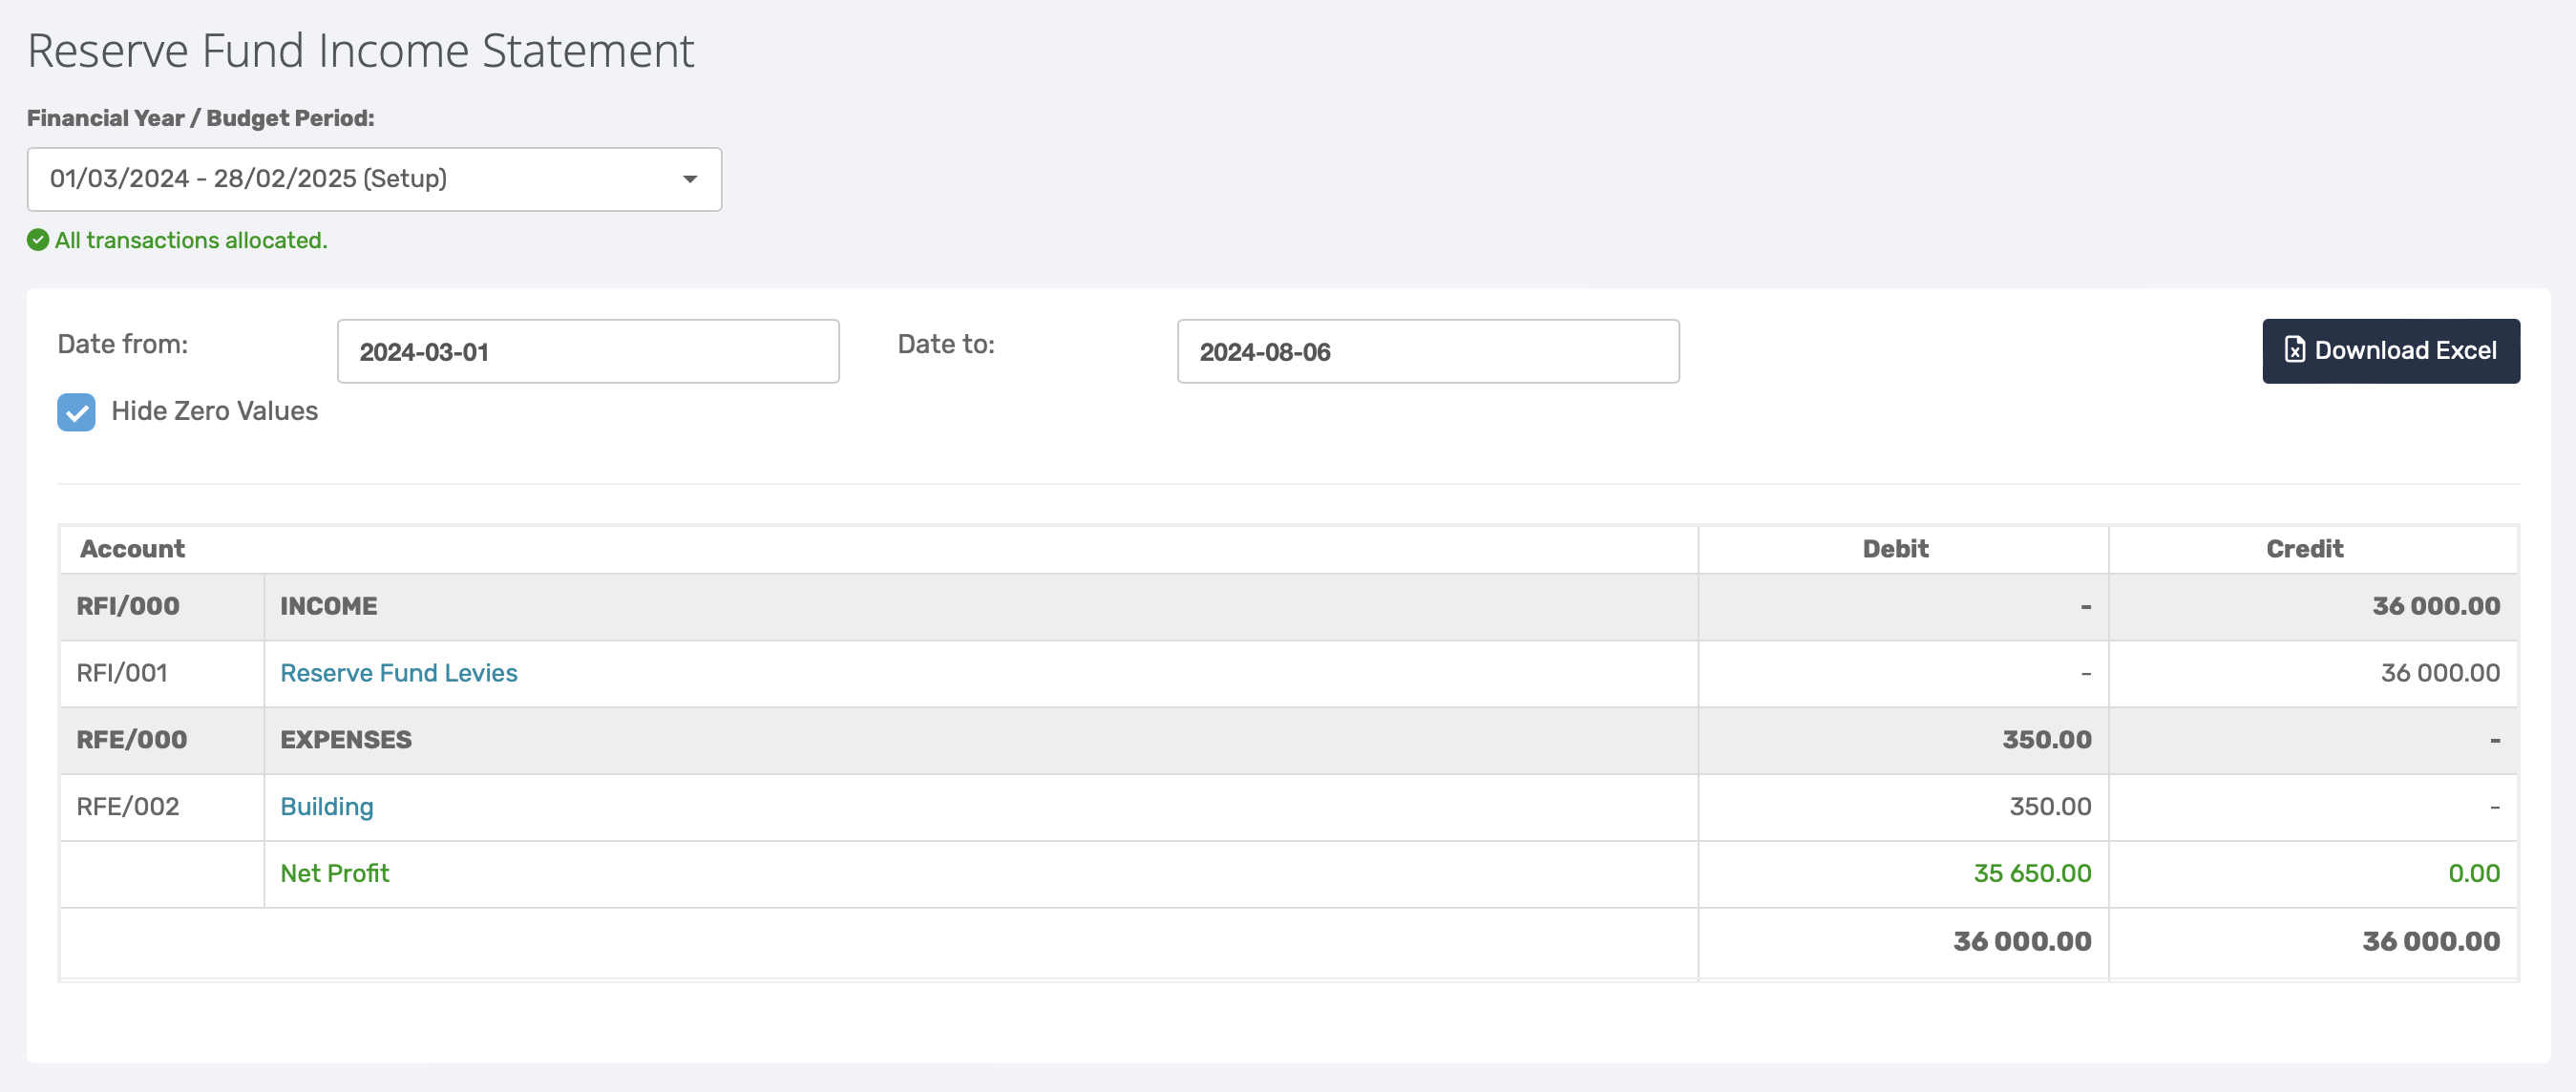This screenshot has width=2576, height=1092.
Task: Click the Debit column header
Action: (x=1894, y=549)
